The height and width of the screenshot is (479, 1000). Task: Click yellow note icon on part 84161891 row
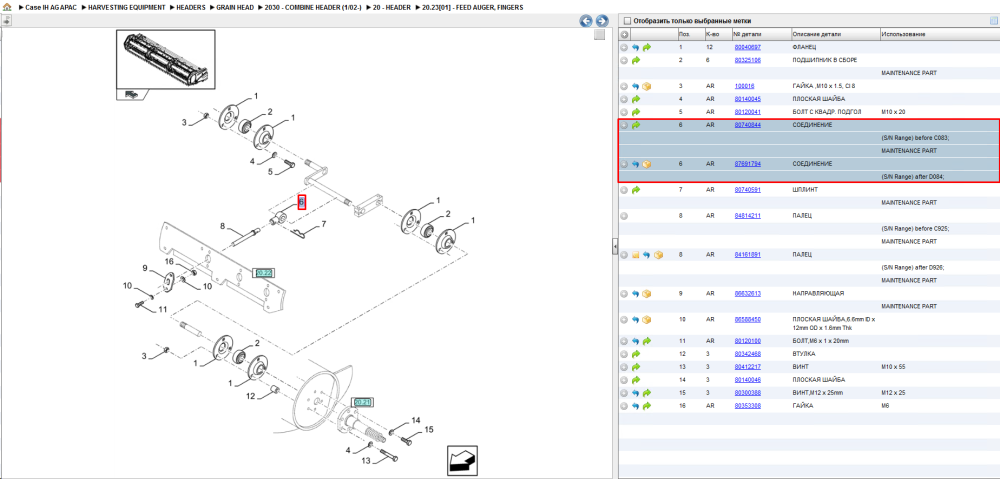click(x=636, y=254)
